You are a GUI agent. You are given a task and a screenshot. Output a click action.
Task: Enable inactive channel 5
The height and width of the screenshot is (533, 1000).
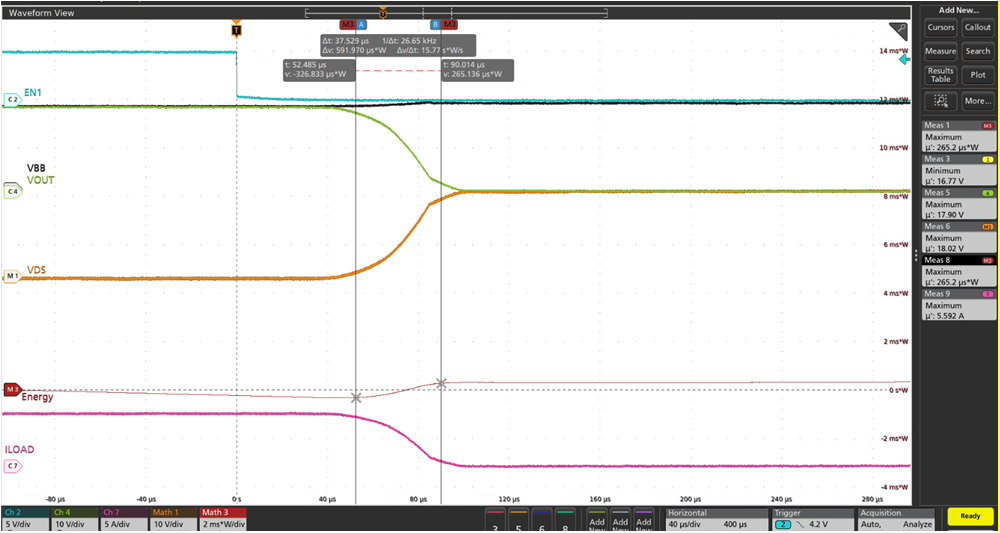coord(517,520)
